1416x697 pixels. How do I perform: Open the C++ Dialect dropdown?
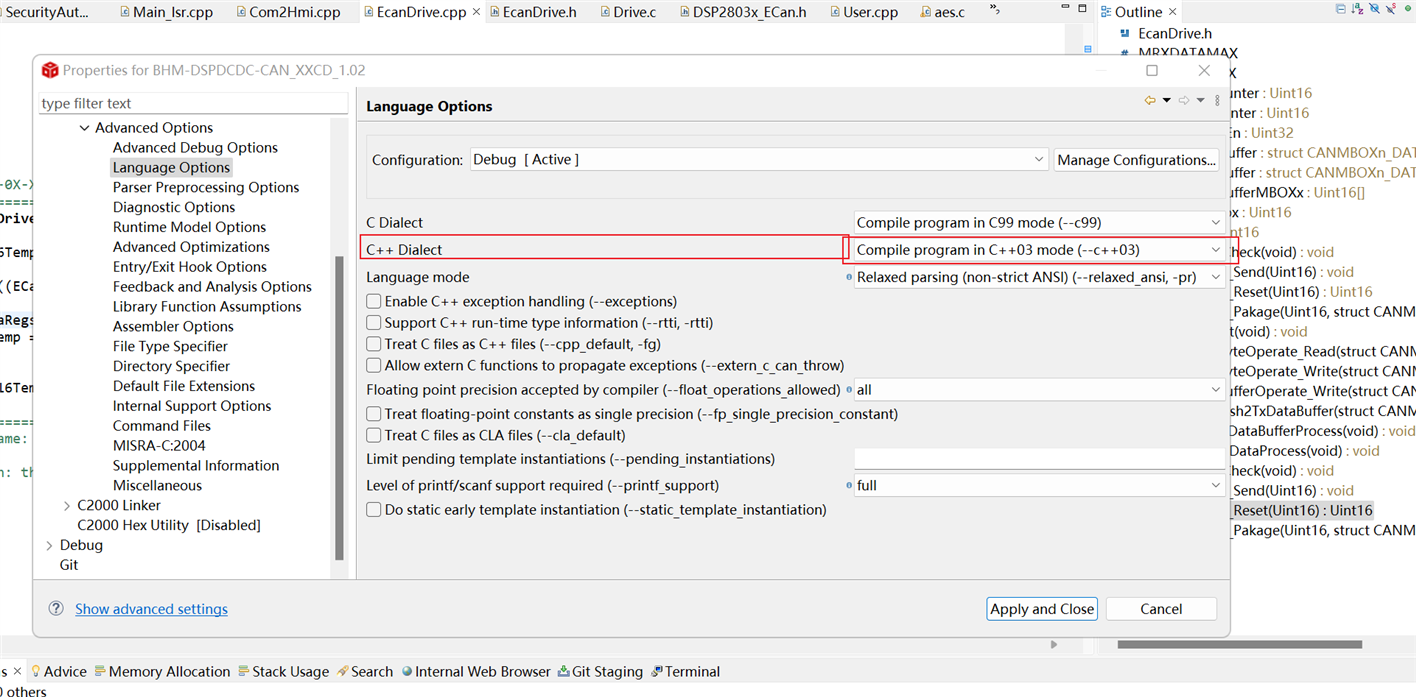click(1040, 250)
